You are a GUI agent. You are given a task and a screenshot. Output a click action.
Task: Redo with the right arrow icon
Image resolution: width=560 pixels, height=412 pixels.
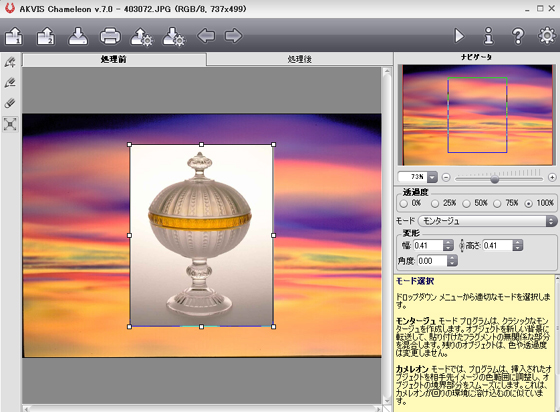pyautogui.click(x=234, y=36)
